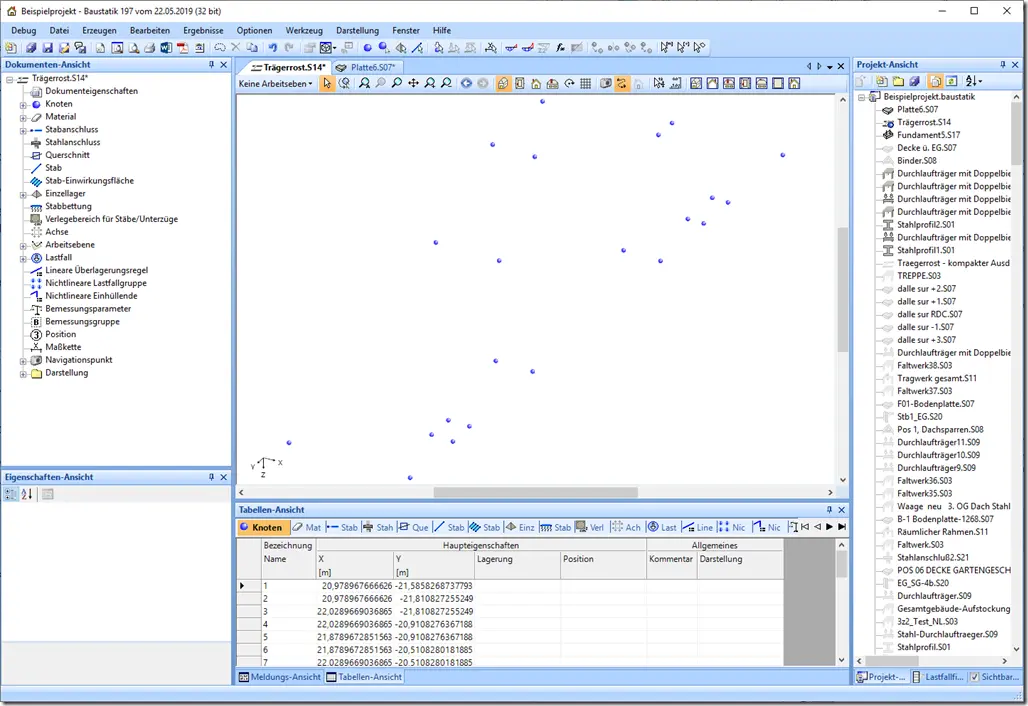Toggle pin on Tabellen-Ansicht panel

tap(829, 509)
